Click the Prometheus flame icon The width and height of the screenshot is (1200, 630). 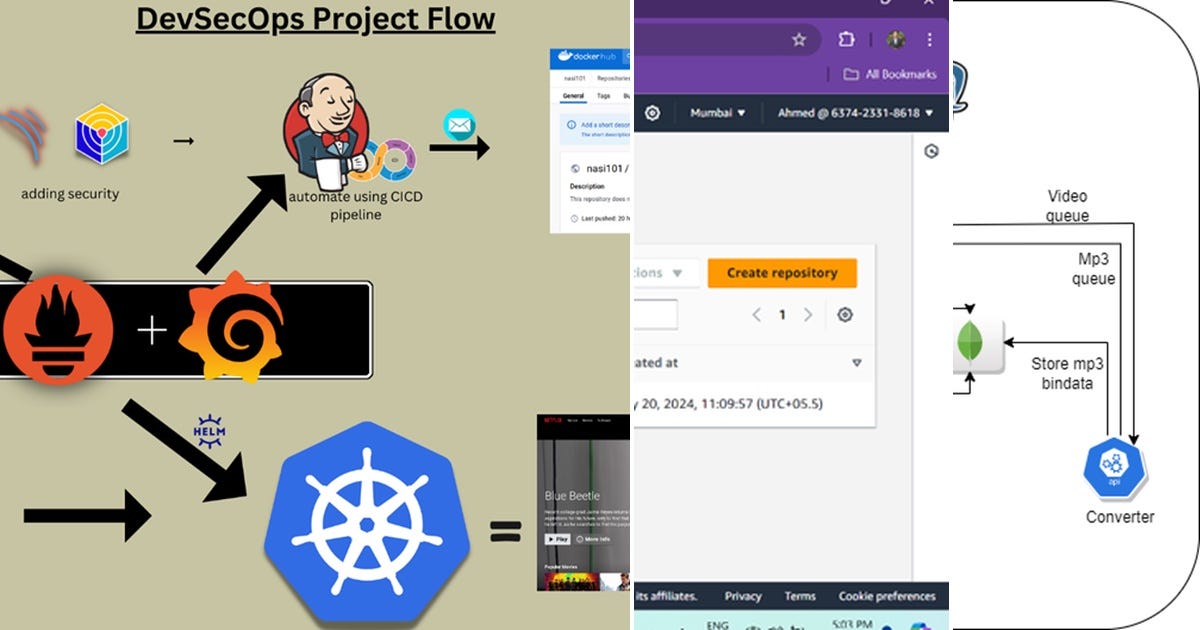tap(57, 330)
